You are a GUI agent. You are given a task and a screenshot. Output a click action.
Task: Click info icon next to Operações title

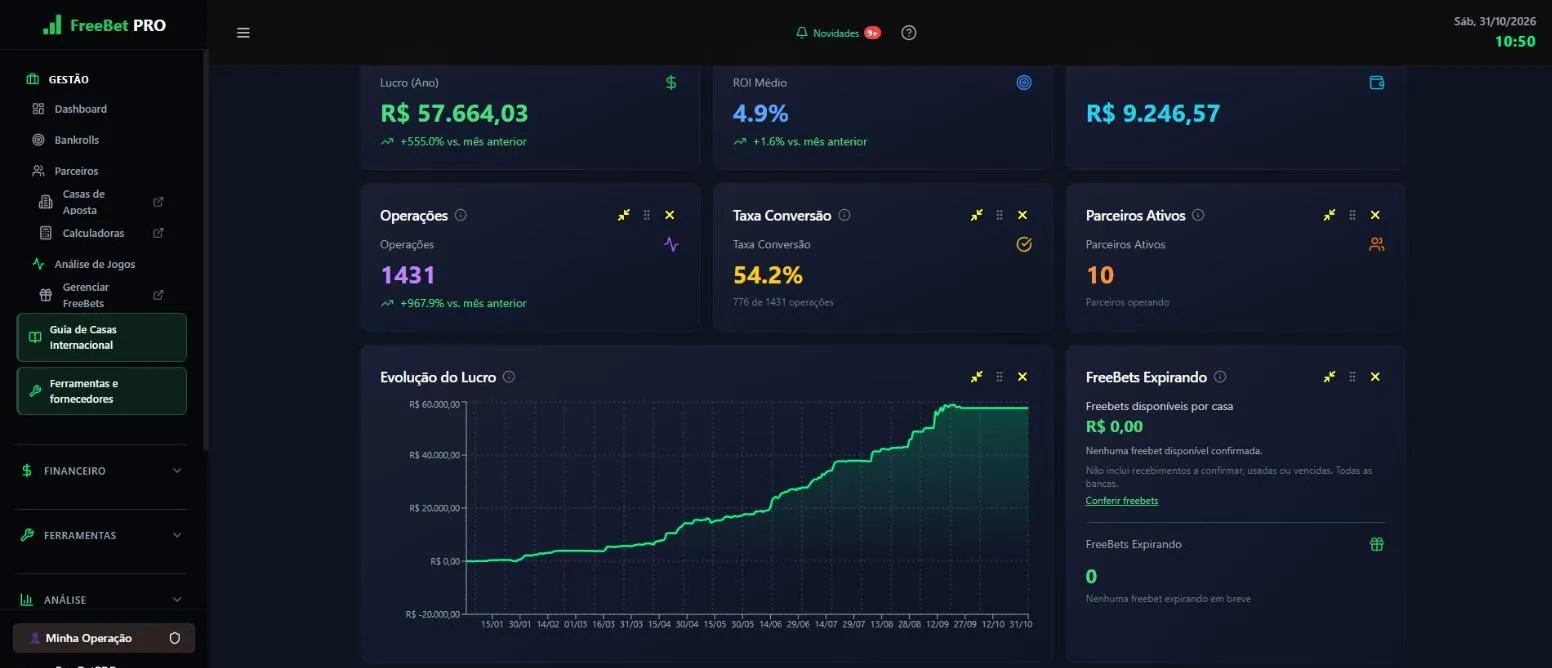coord(460,215)
